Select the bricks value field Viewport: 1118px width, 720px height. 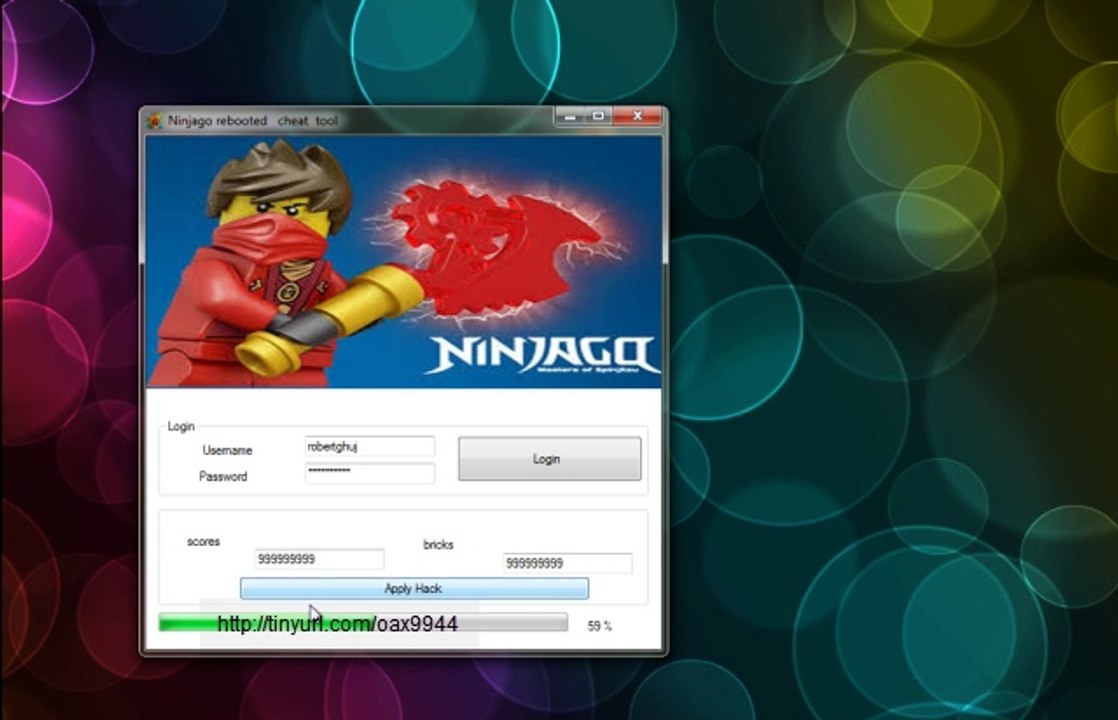567,563
